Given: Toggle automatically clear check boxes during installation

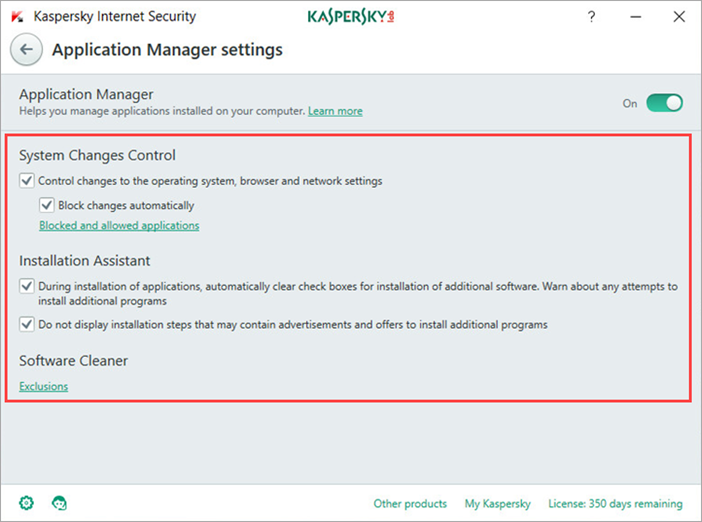Looking at the screenshot, I should click(x=26, y=286).
